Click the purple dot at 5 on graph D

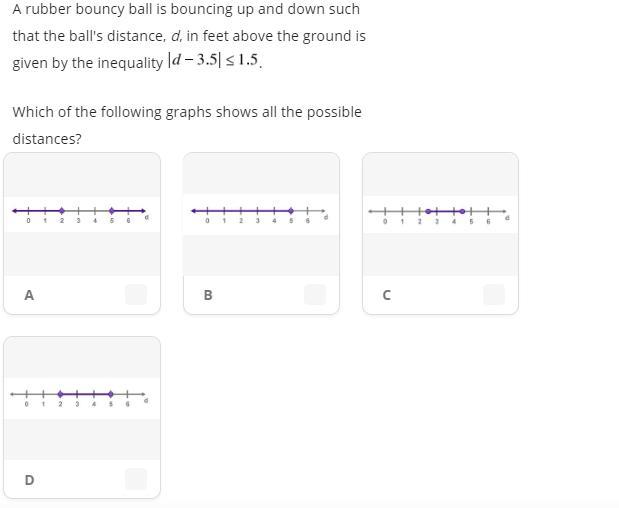(x=111, y=394)
